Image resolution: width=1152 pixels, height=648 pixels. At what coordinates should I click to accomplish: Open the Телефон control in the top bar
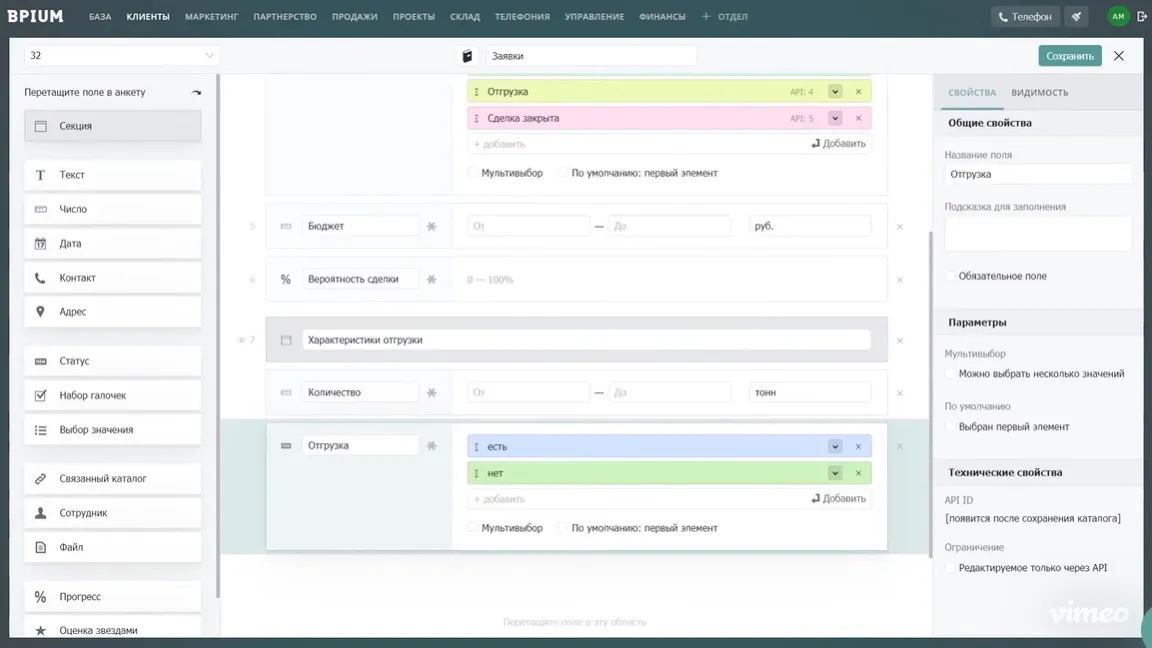1024,16
